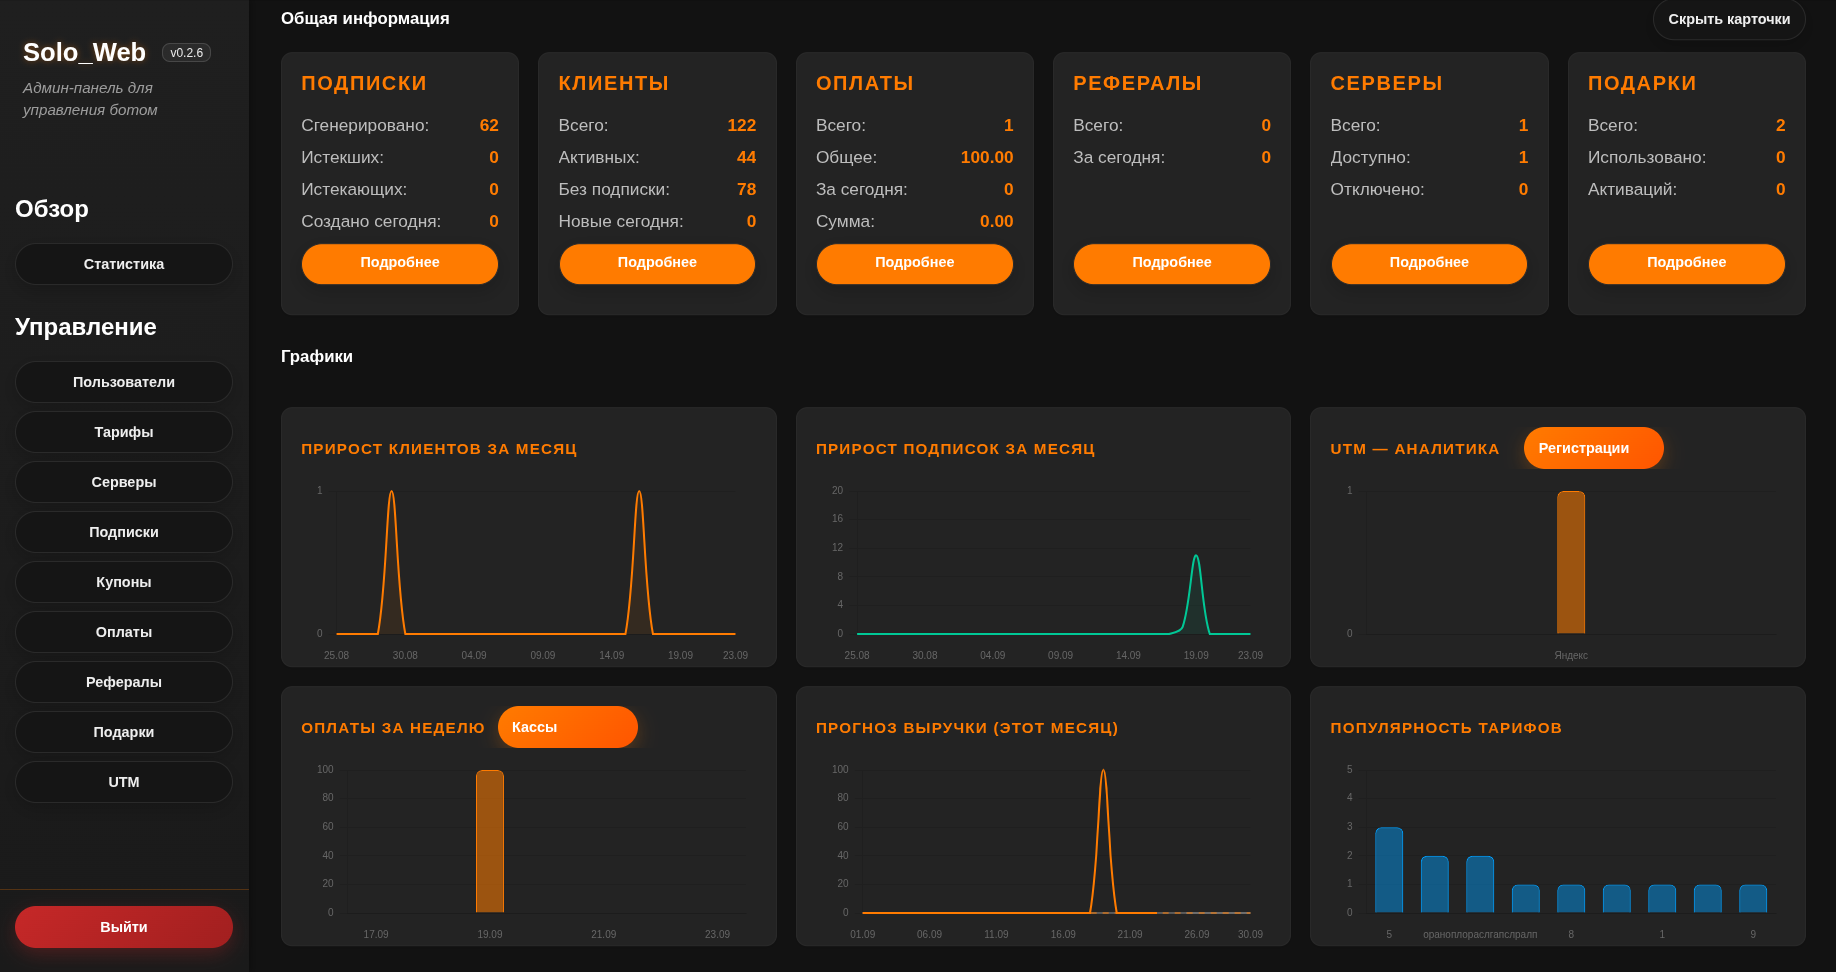Navigate to Рефералы in the sidebar
This screenshot has height=972, width=1836.
124,682
